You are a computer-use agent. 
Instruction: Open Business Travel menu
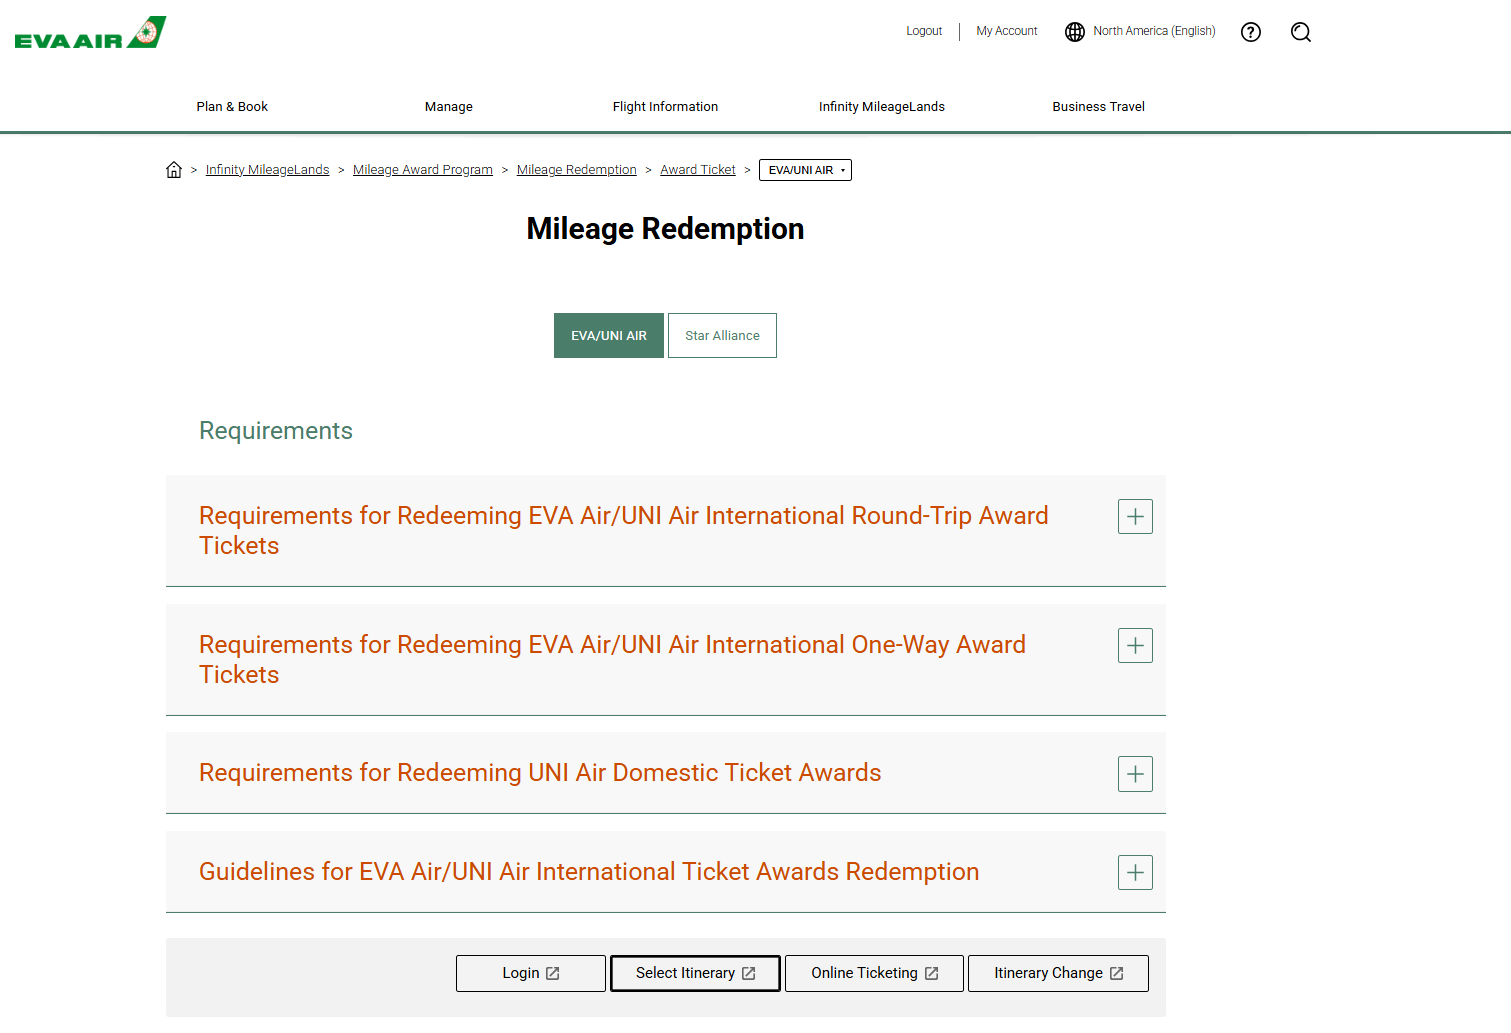[1098, 107]
